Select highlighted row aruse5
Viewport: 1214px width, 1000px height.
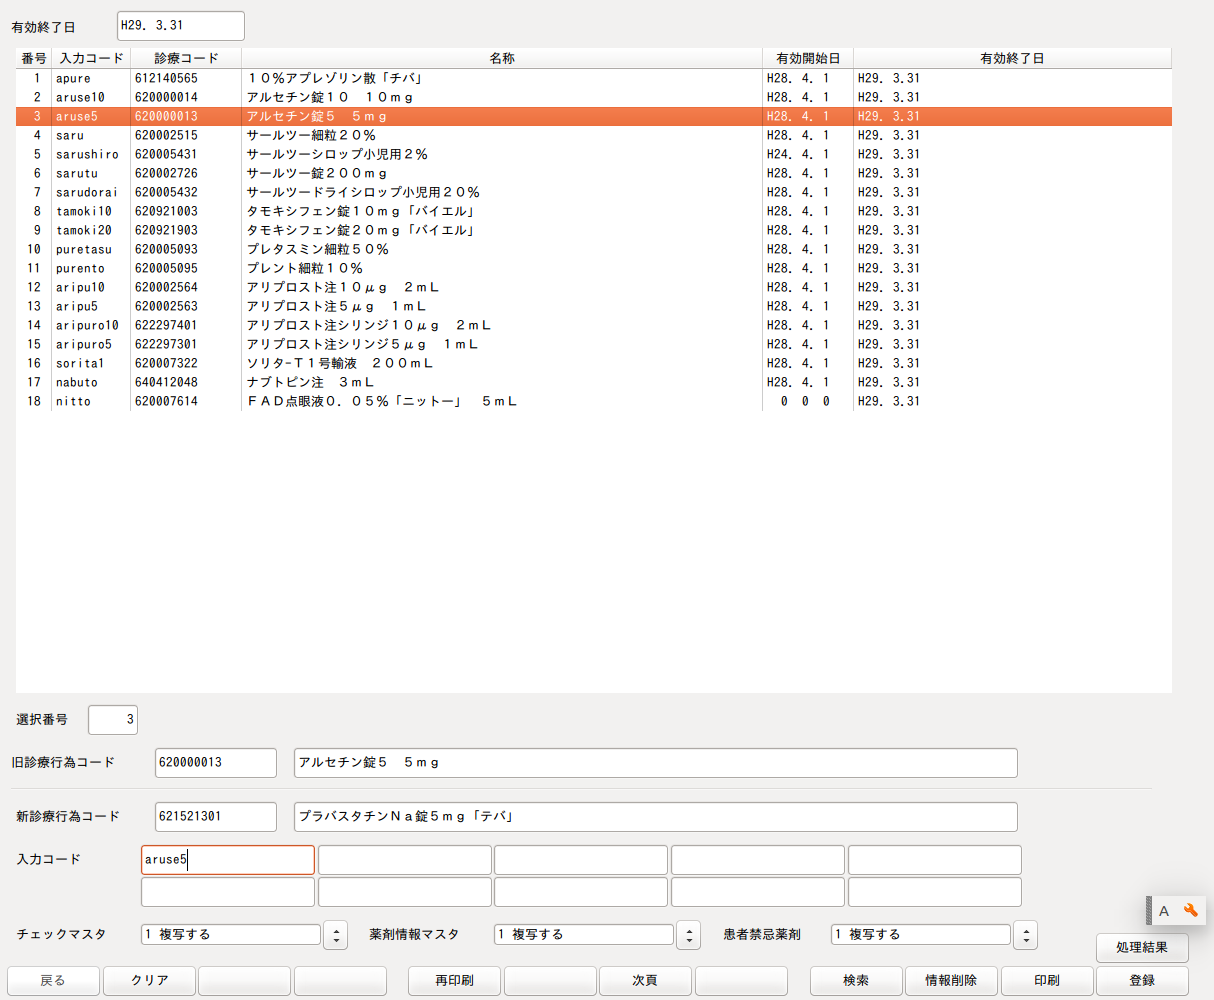[x=594, y=116]
